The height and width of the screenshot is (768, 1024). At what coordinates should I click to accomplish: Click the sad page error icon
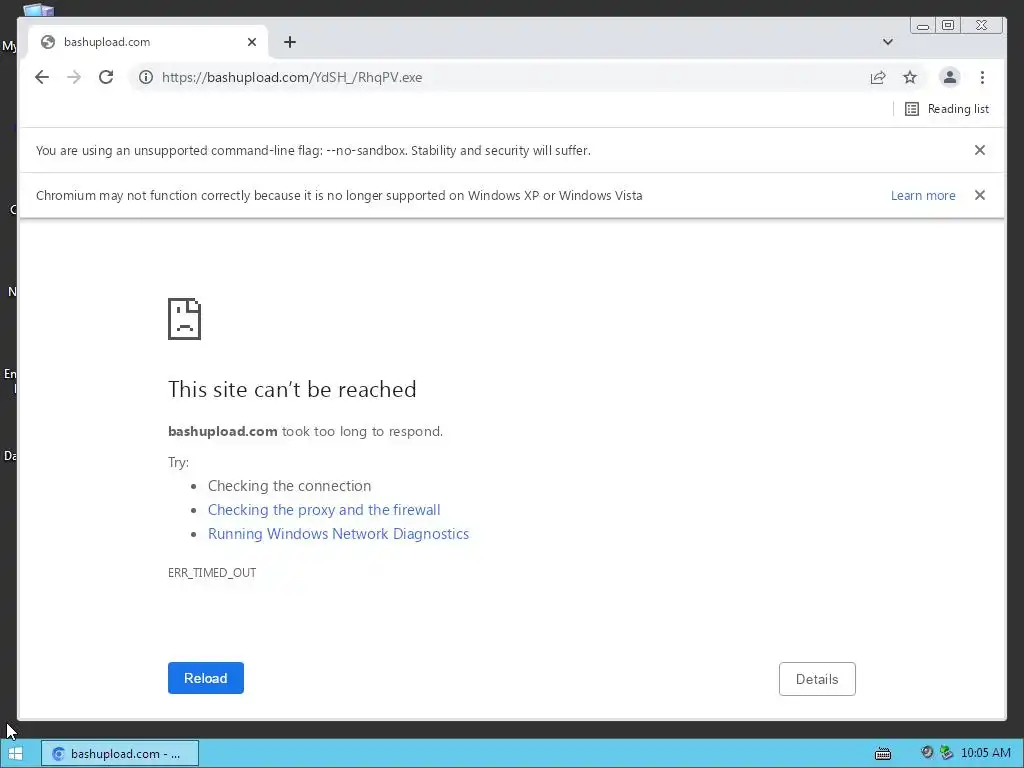tap(184, 319)
